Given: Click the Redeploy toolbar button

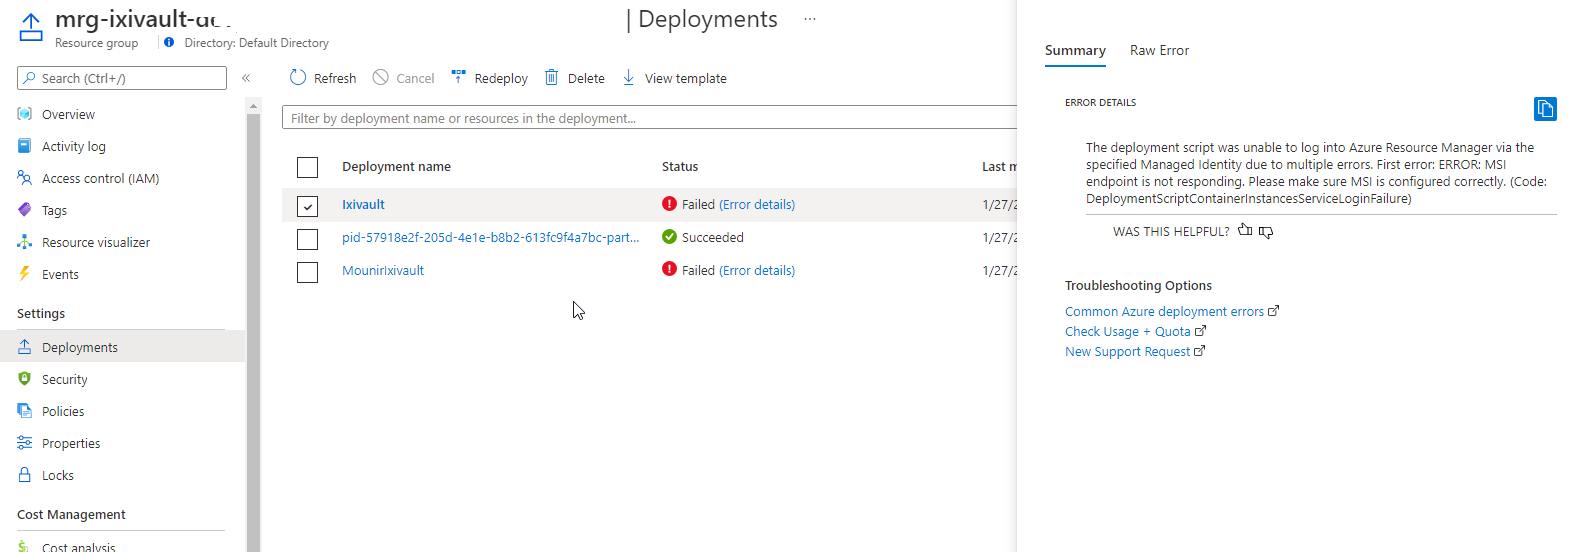Looking at the screenshot, I should (x=490, y=78).
